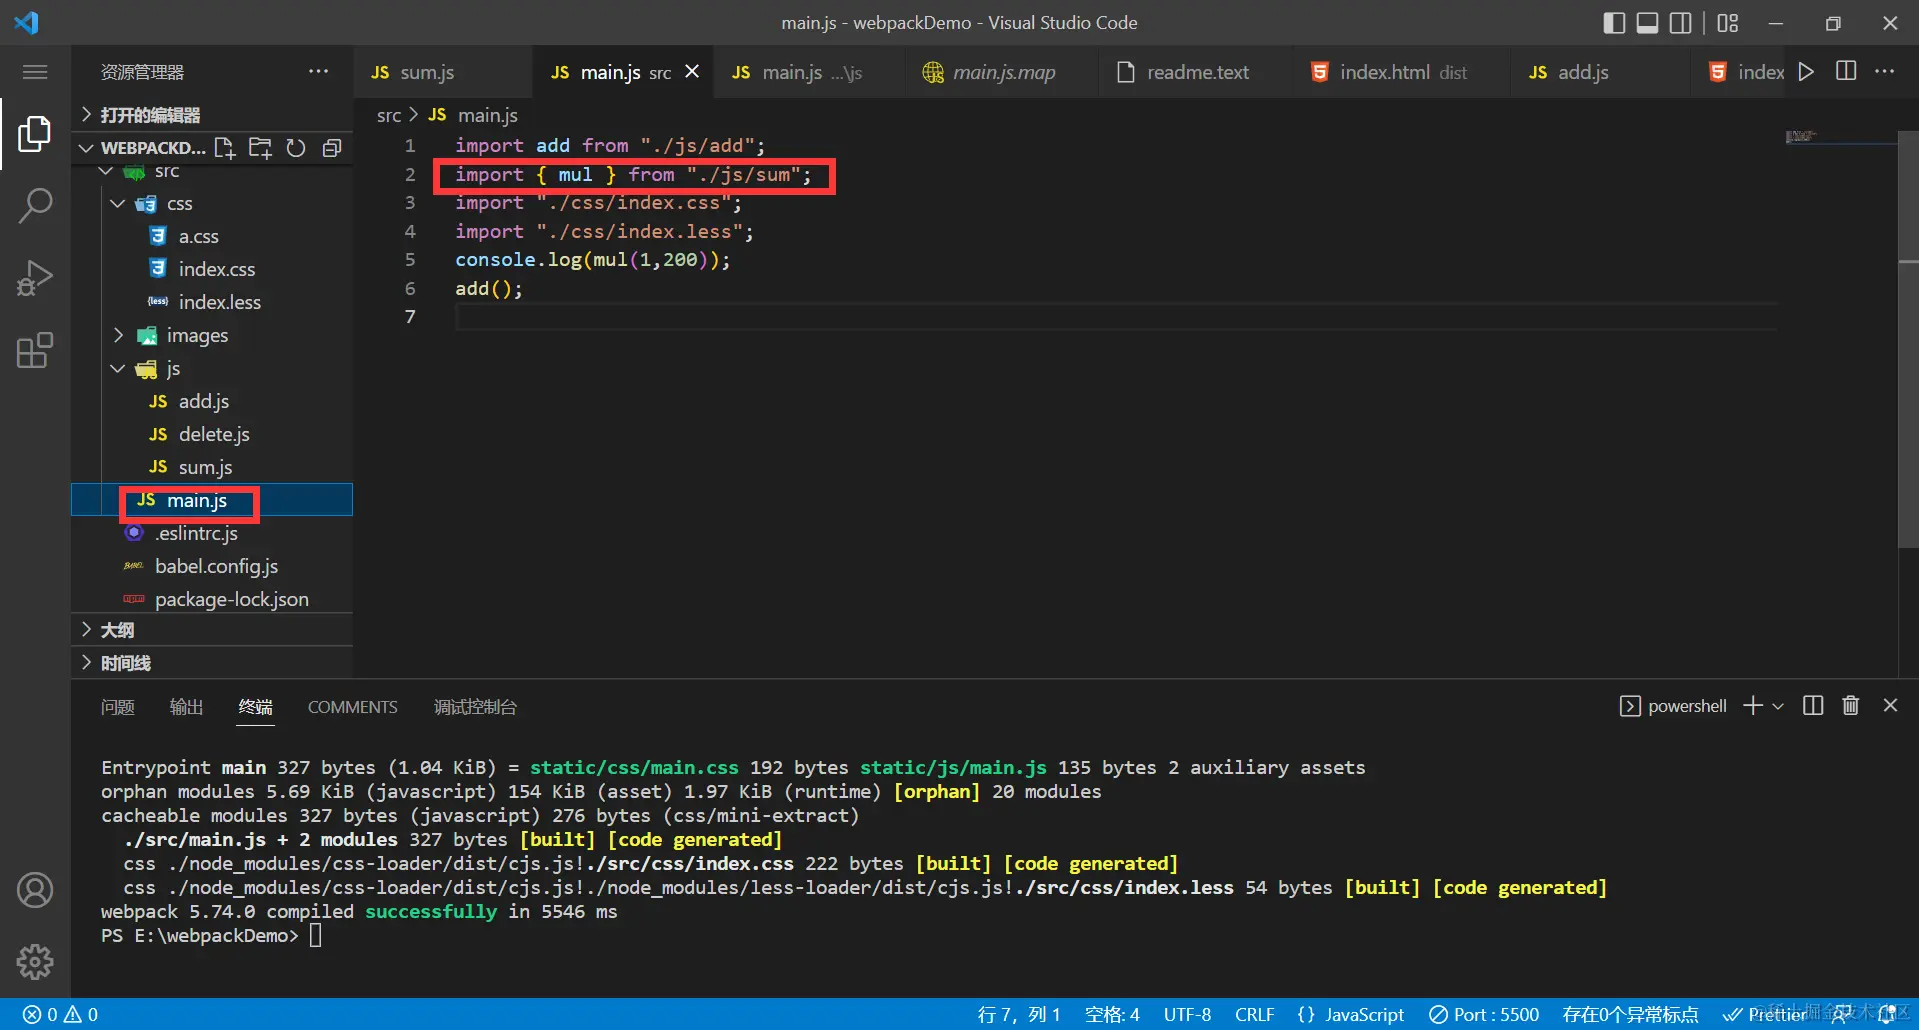Click the Manage settings gear icon
This screenshot has height=1030, width=1919.
tap(35, 961)
